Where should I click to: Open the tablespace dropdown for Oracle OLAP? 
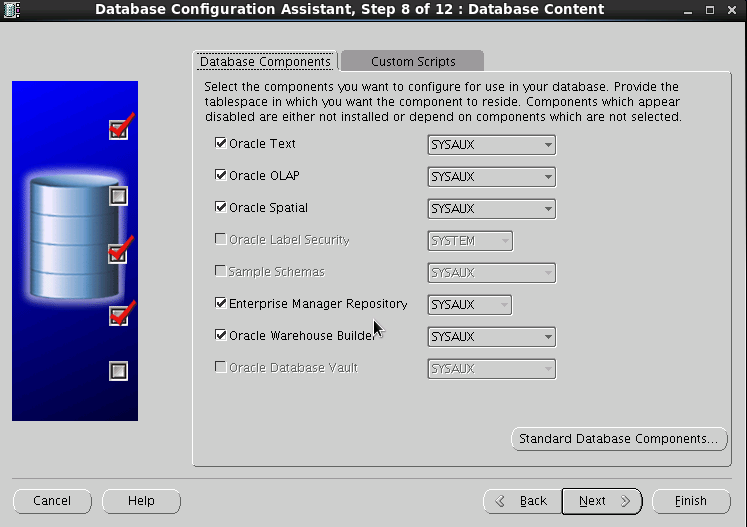tap(492, 177)
